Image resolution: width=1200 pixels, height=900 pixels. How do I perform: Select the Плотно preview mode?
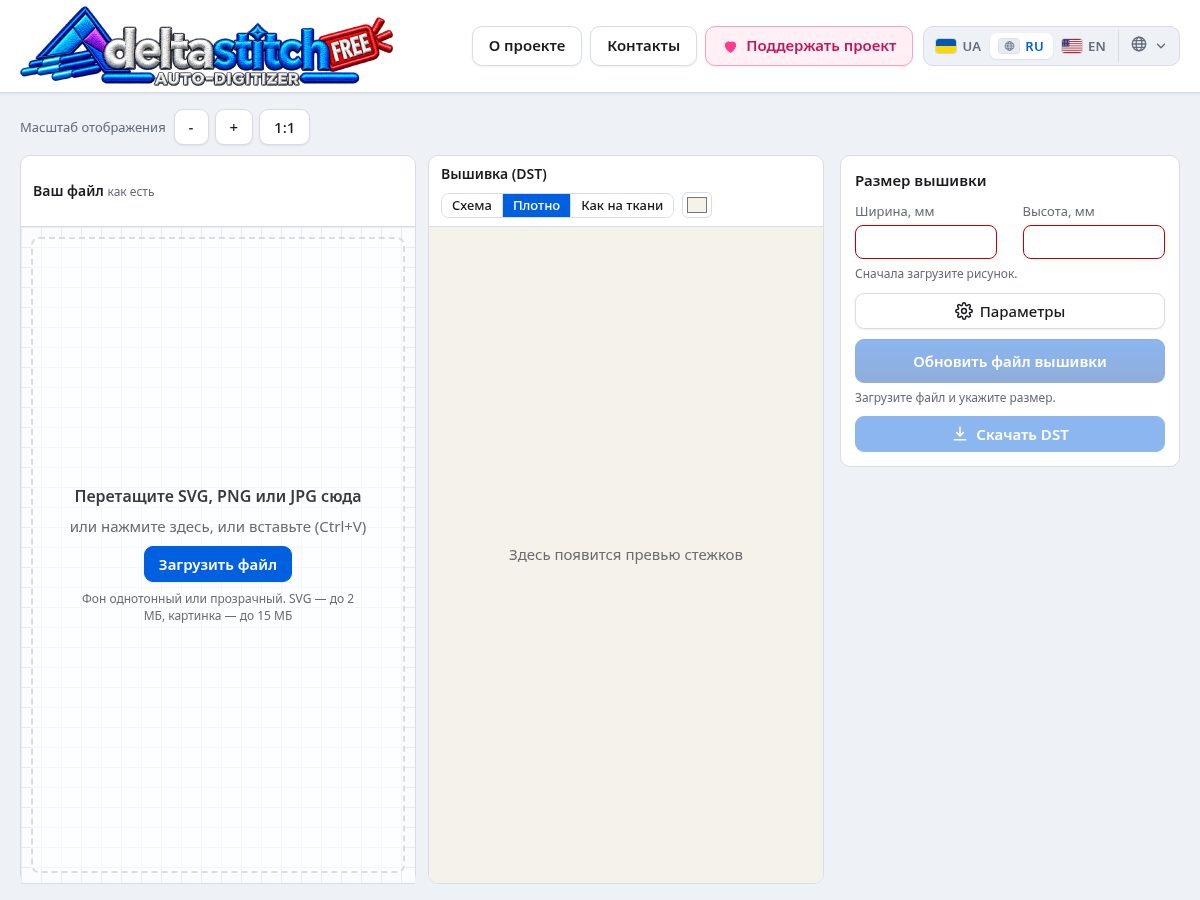point(536,206)
